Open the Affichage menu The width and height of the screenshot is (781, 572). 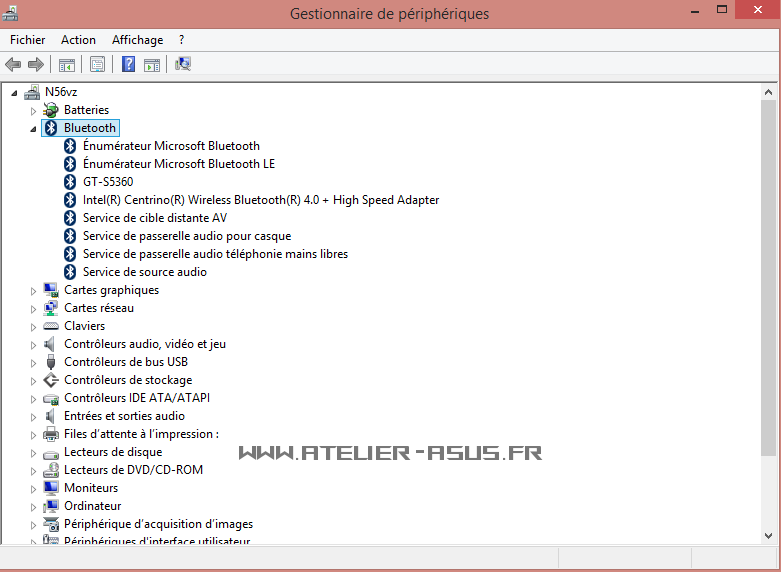click(x=137, y=40)
